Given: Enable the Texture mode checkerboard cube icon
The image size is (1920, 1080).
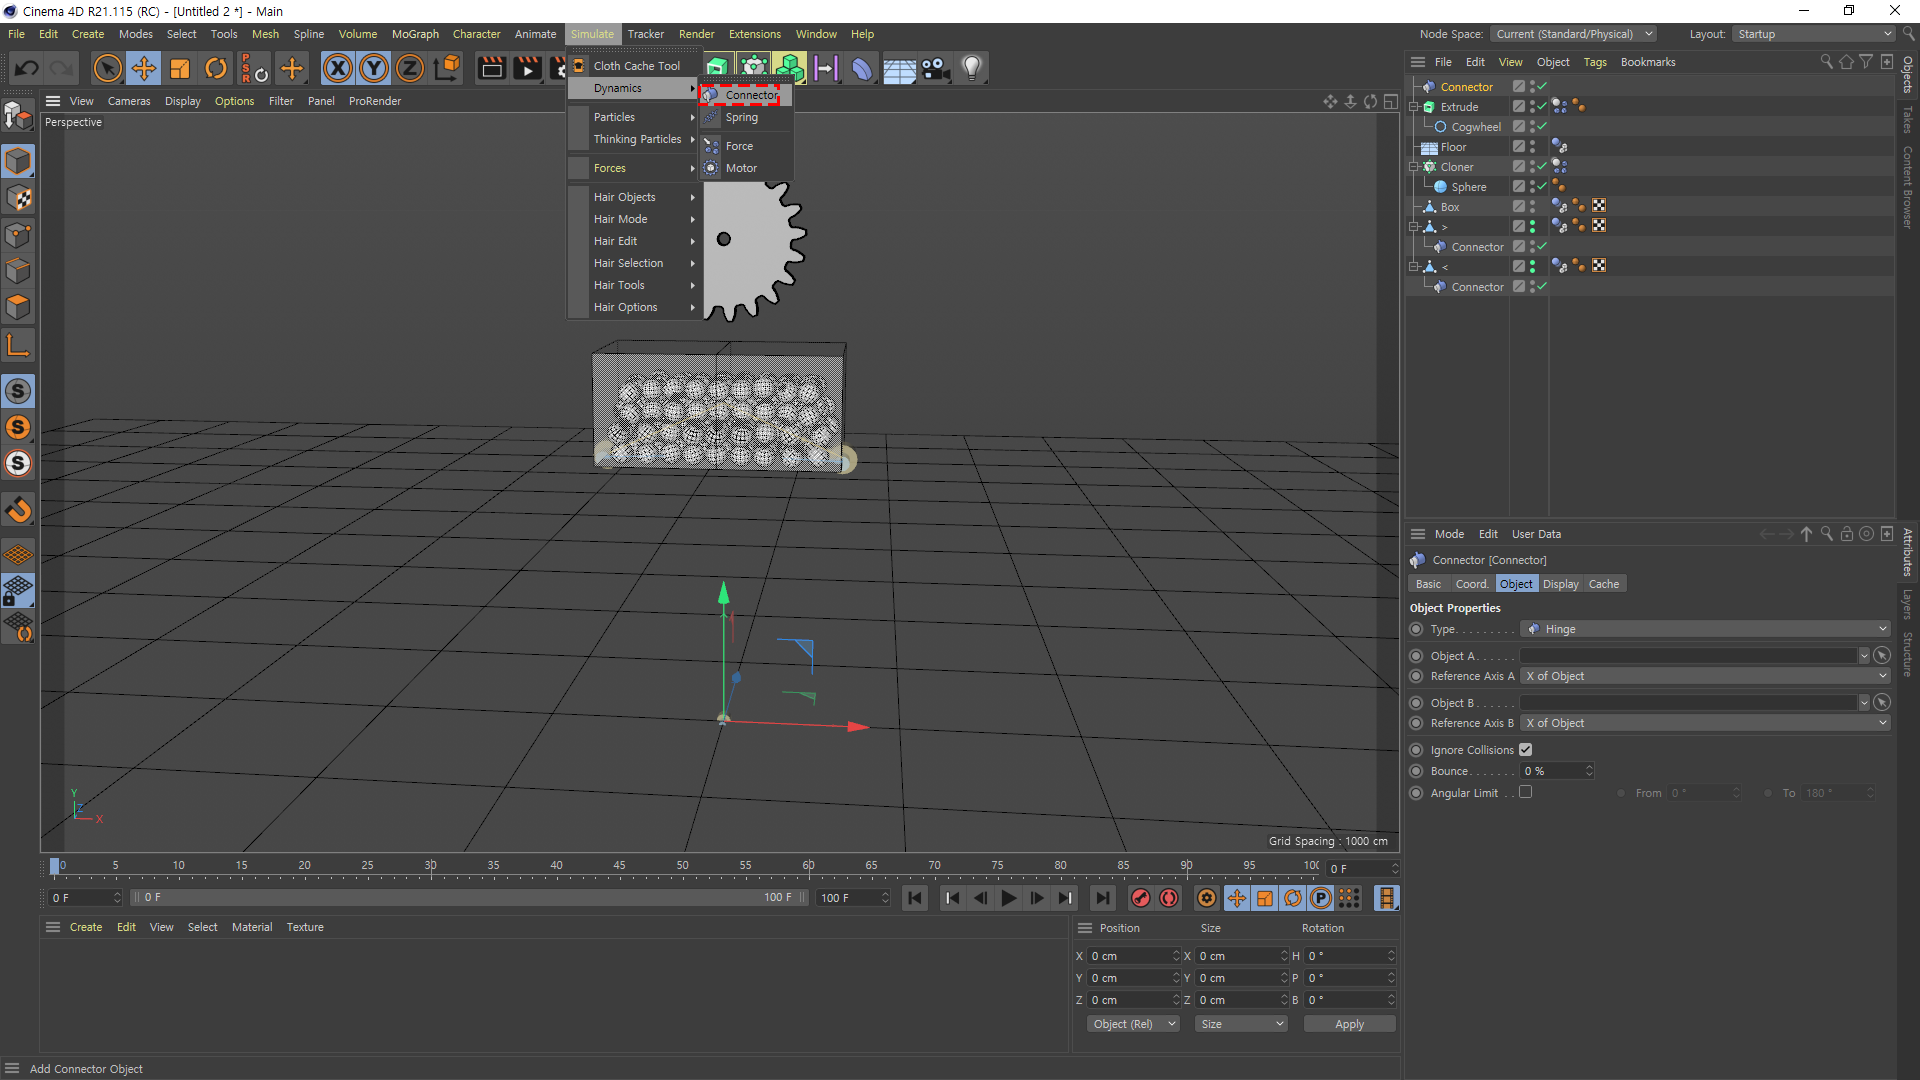Looking at the screenshot, I should tap(19, 198).
